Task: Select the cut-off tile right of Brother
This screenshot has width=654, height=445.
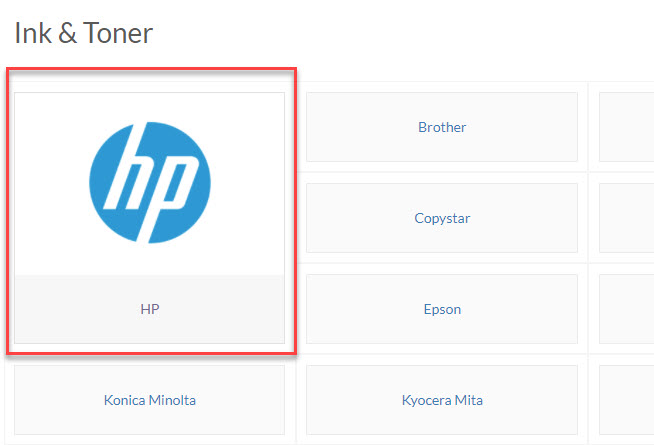Action: coord(628,127)
